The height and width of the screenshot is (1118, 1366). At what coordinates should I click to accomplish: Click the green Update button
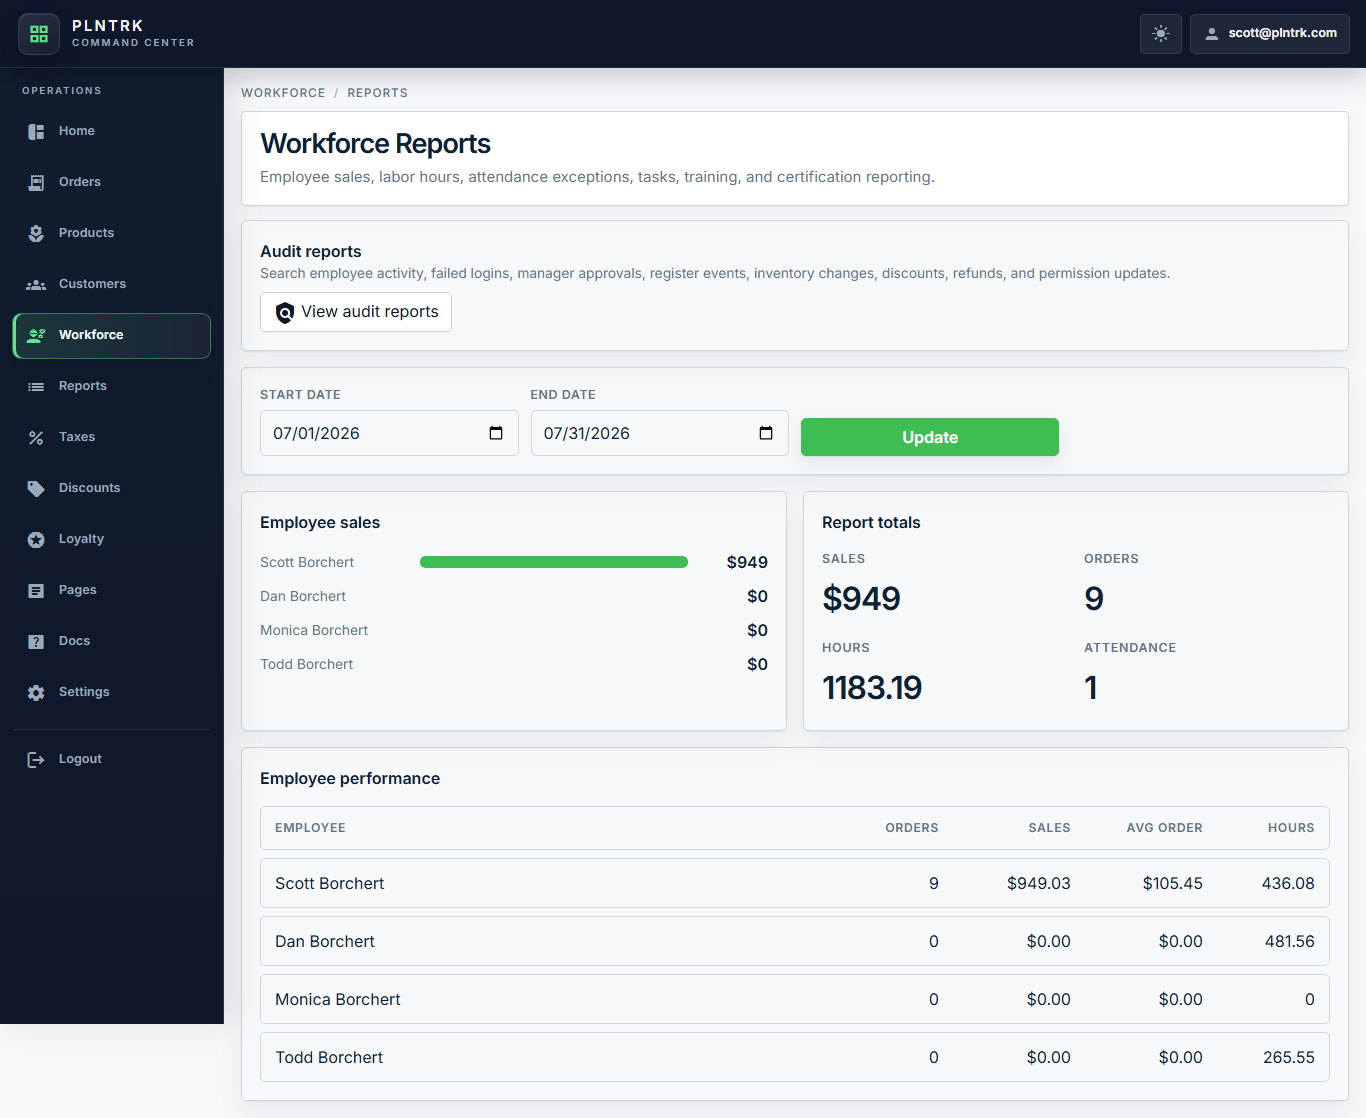tap(930, 437)
